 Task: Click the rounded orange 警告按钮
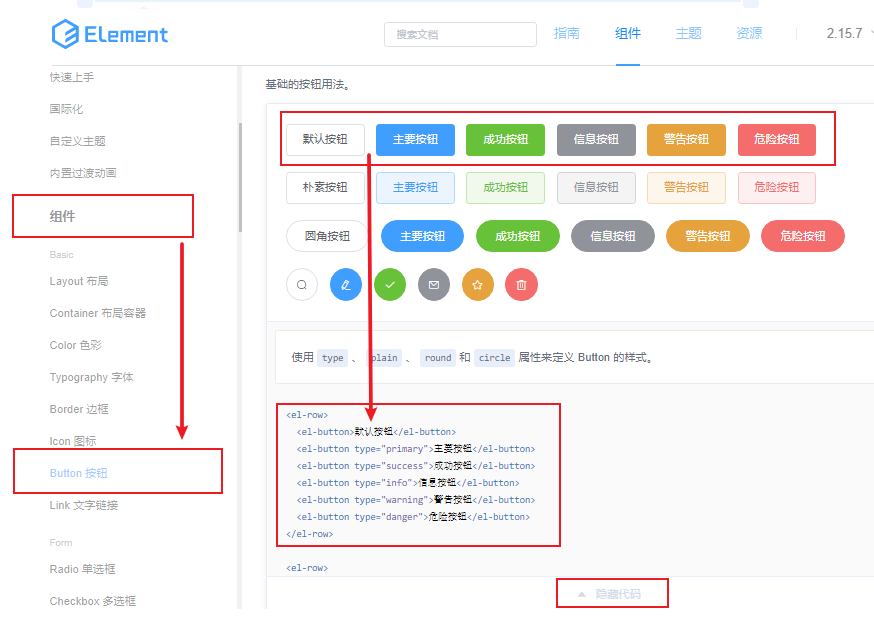click(708, 236)
